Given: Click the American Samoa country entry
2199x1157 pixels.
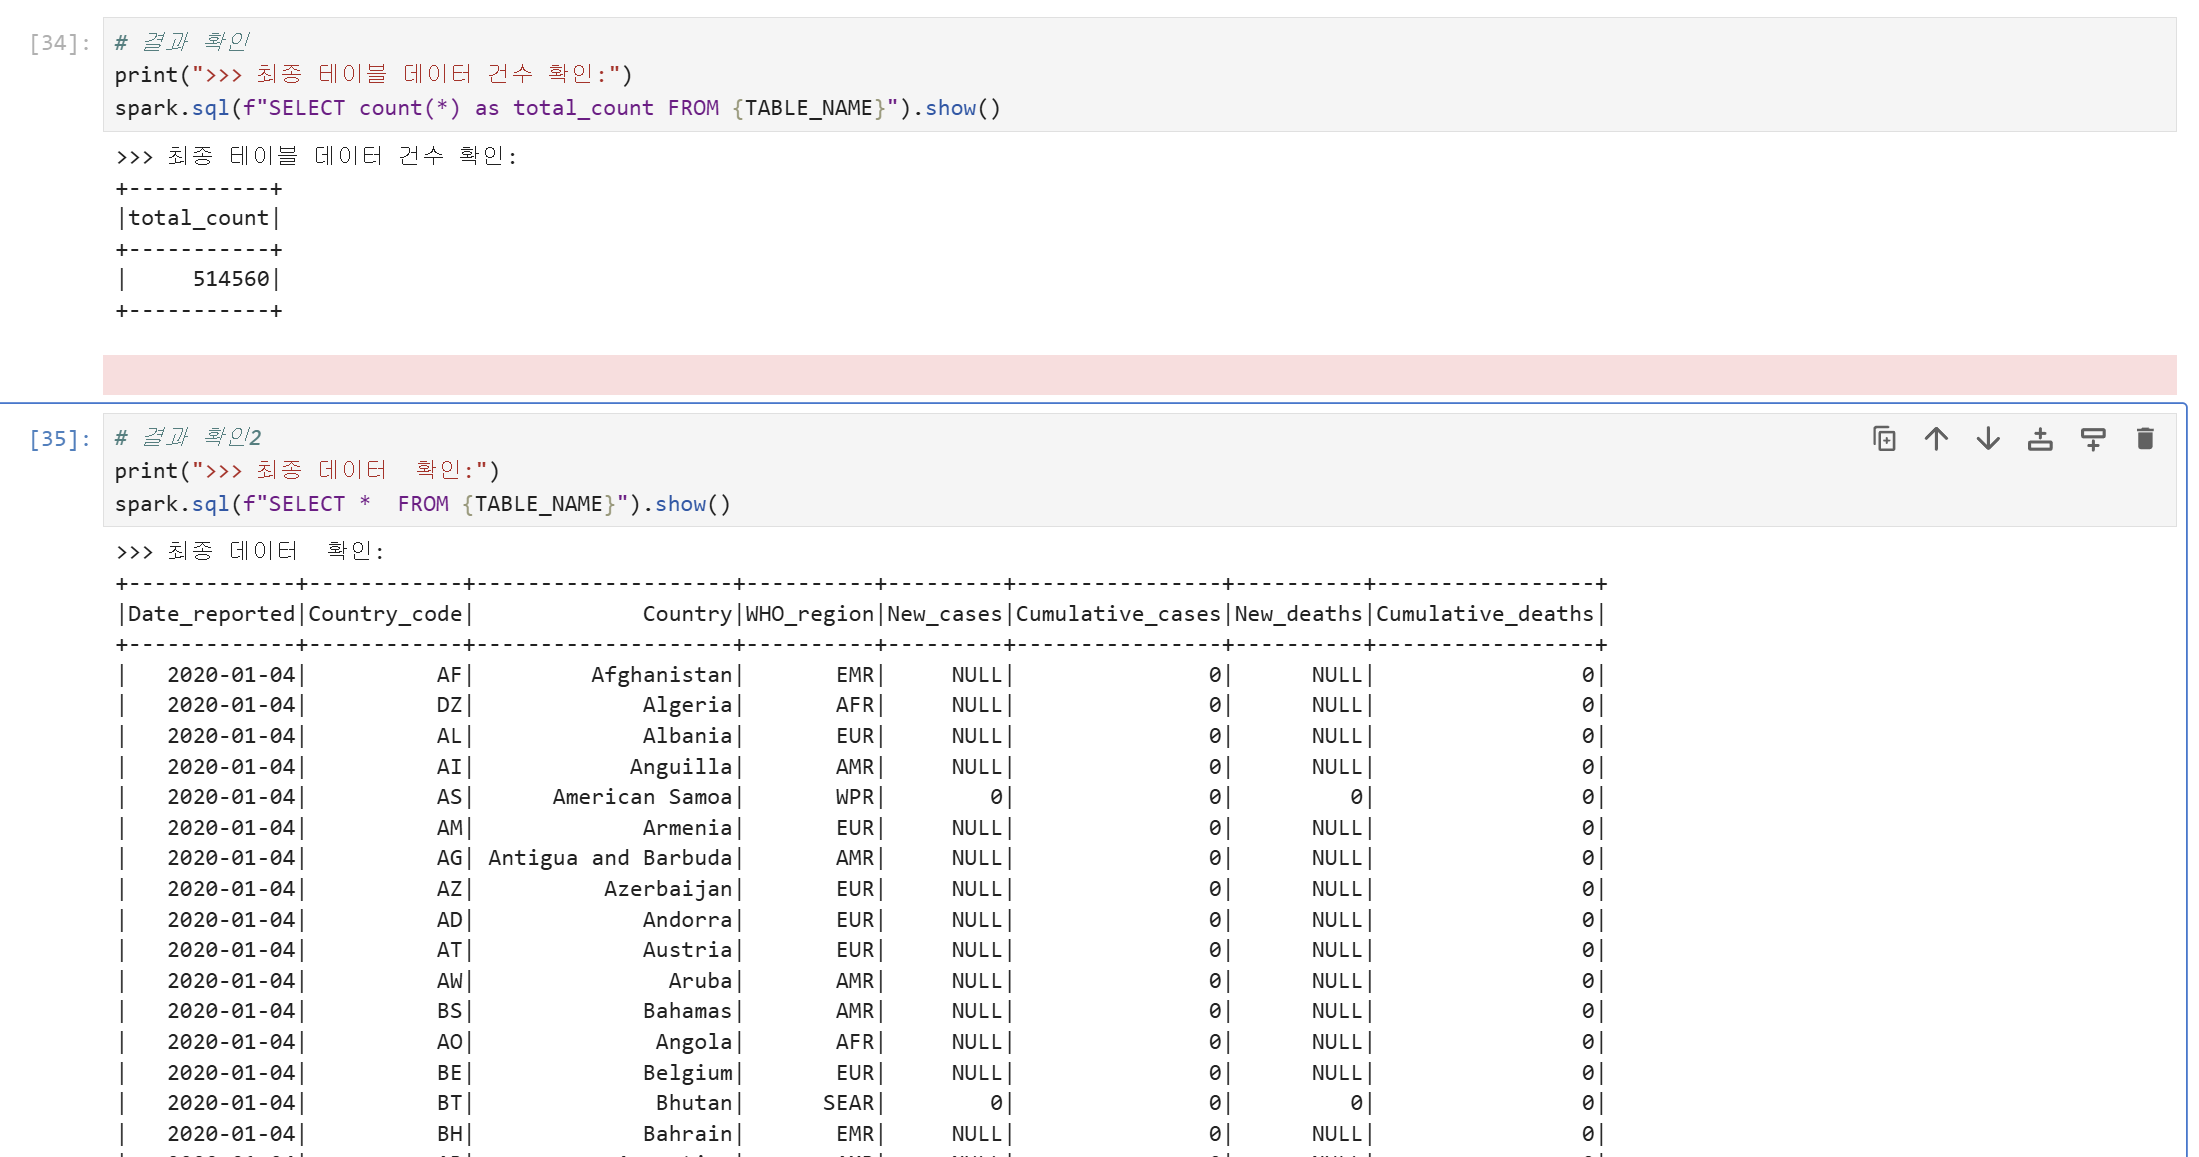Looking at the screenshot, I should (x=642, y=797).
